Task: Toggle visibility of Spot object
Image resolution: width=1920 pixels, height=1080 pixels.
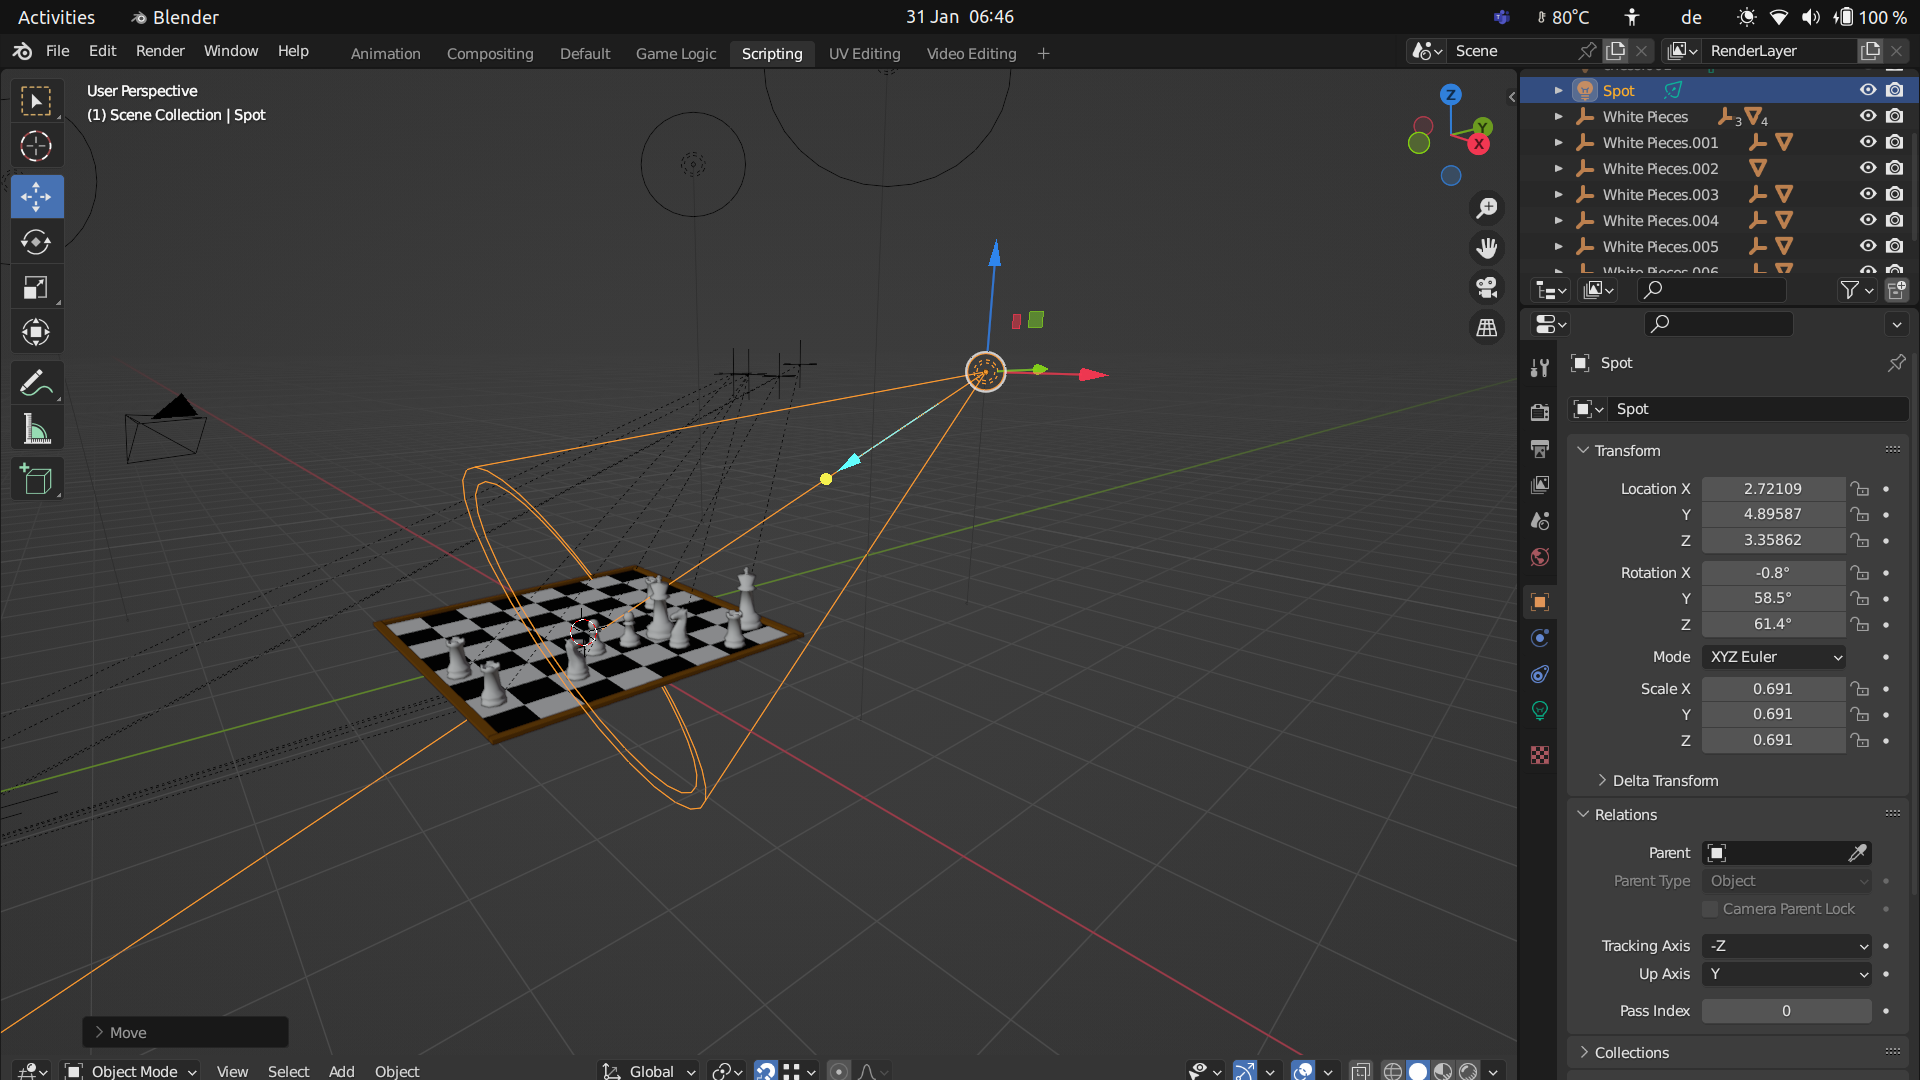Action: [1867, 90]
